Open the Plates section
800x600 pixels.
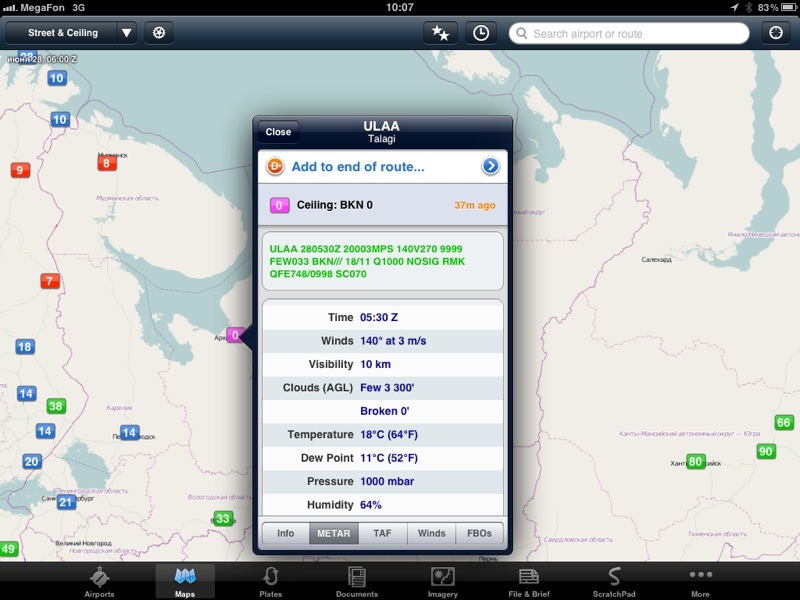point(270,580)
